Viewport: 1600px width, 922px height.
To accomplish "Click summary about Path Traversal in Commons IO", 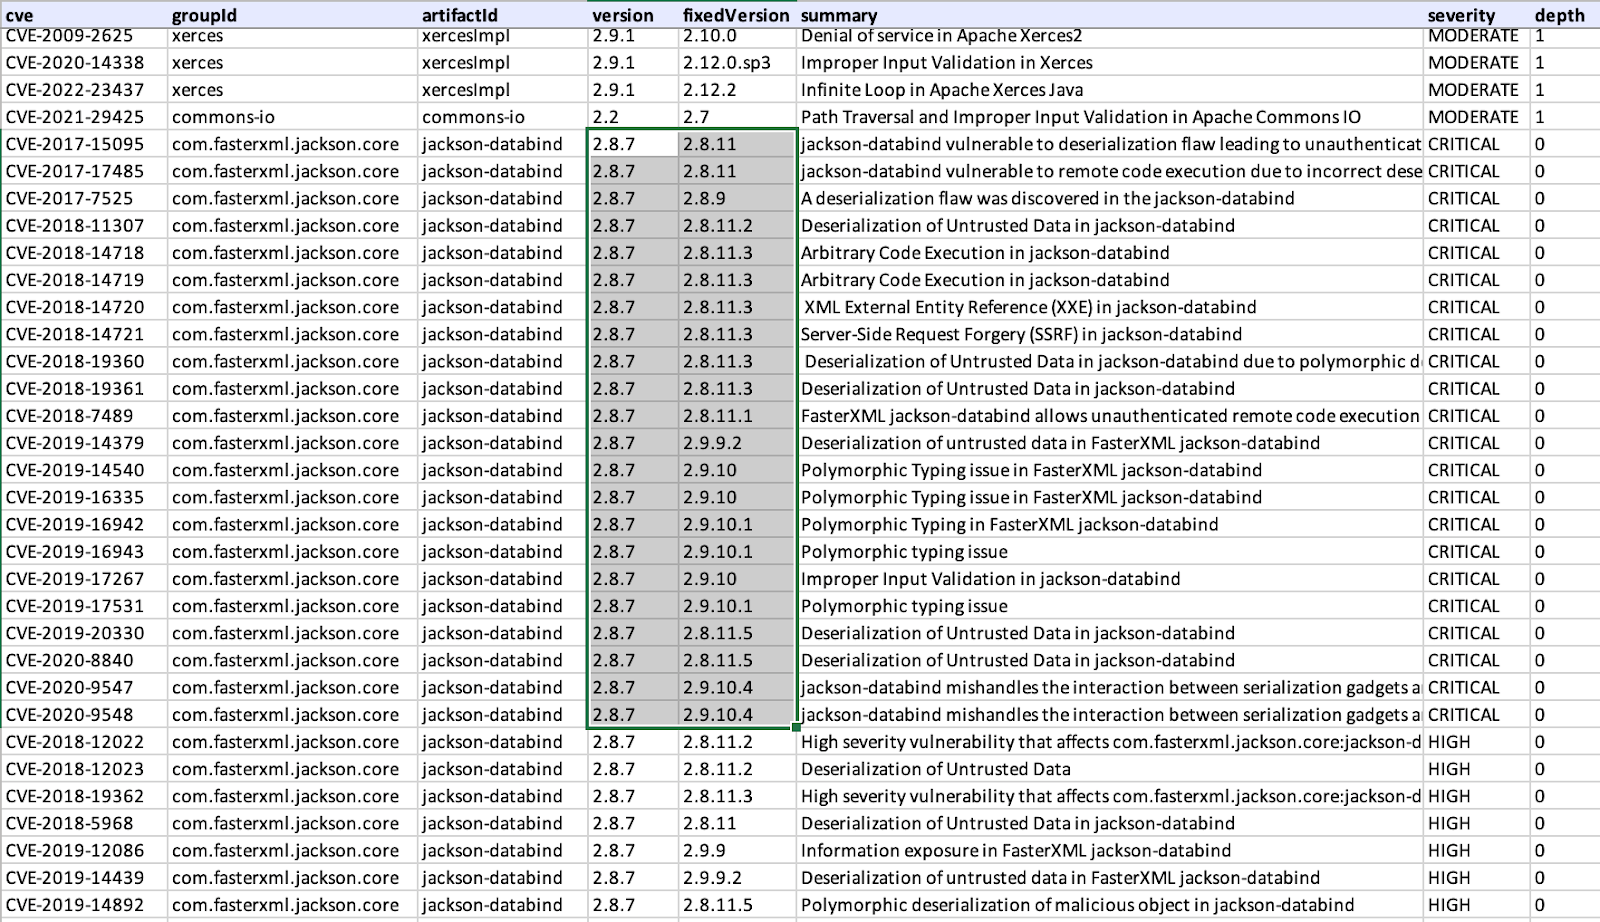I will [x=1110, y=116].
